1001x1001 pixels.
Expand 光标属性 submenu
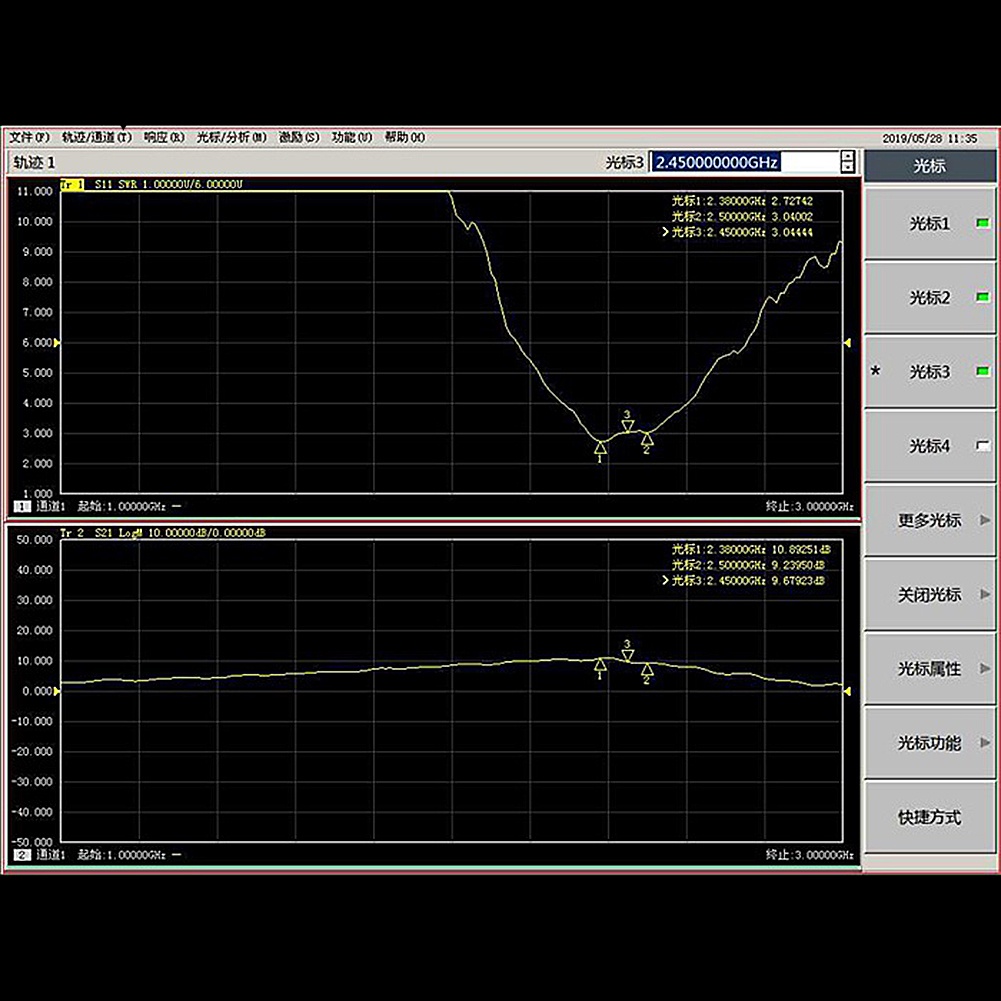pos(930,669)
